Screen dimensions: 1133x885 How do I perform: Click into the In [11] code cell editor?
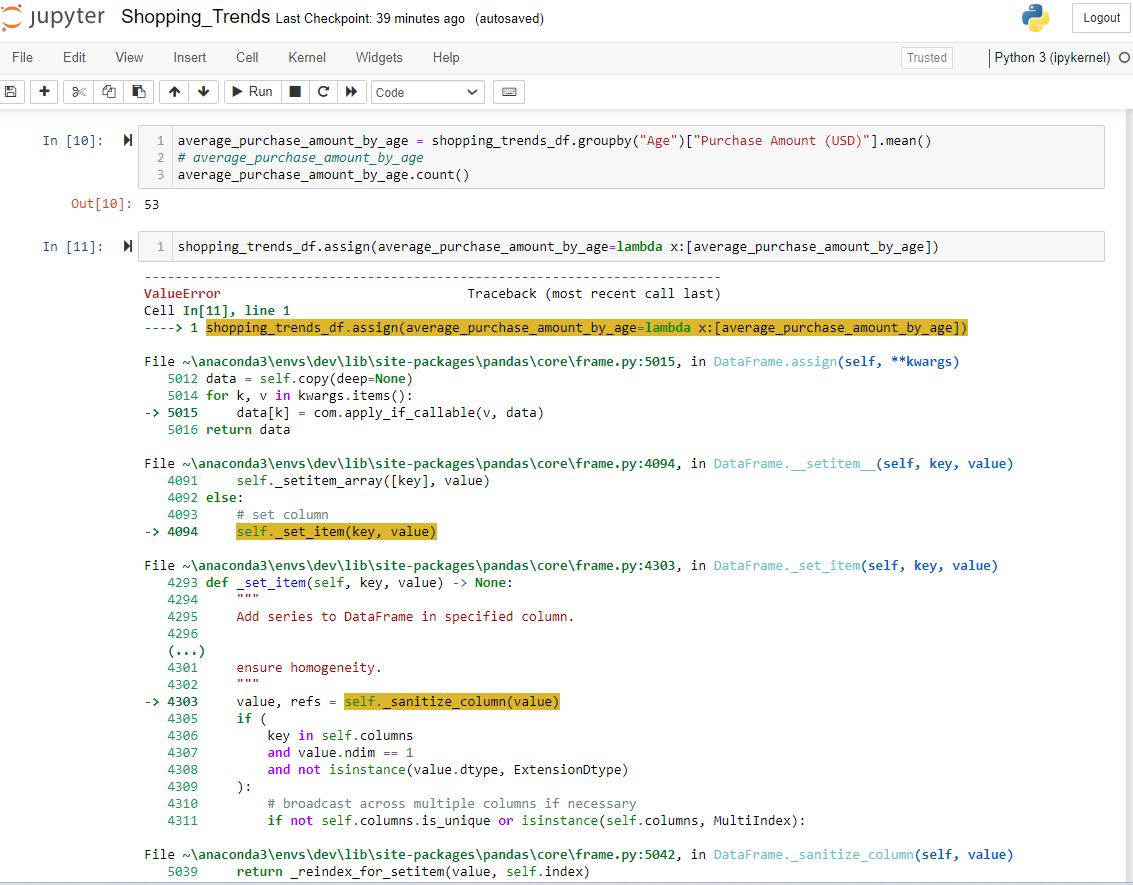point(621,246)
